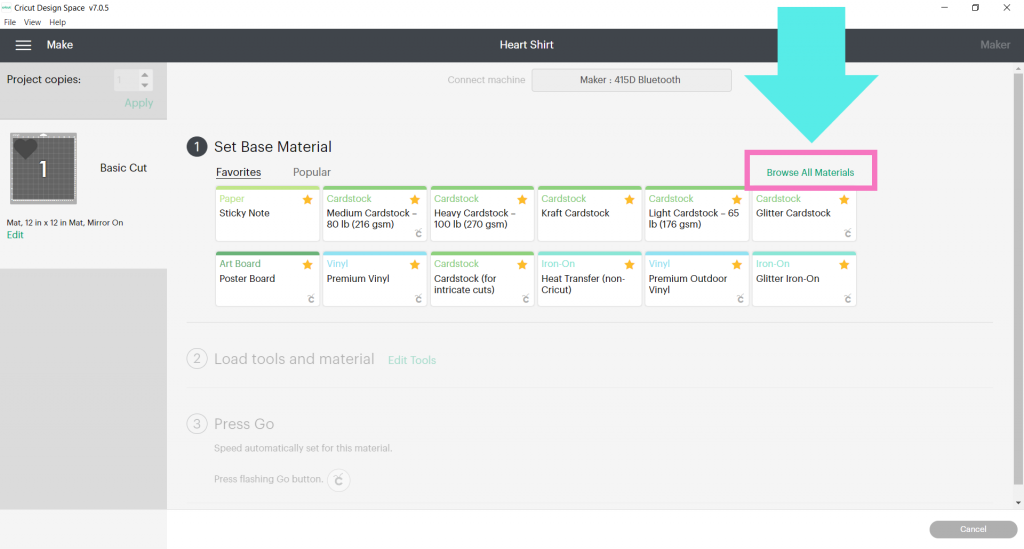The height and width of the screenshot is (549, 1024).
Task: Choose Light Cardstock 65 lb material
Action: [x=696, y=213]
